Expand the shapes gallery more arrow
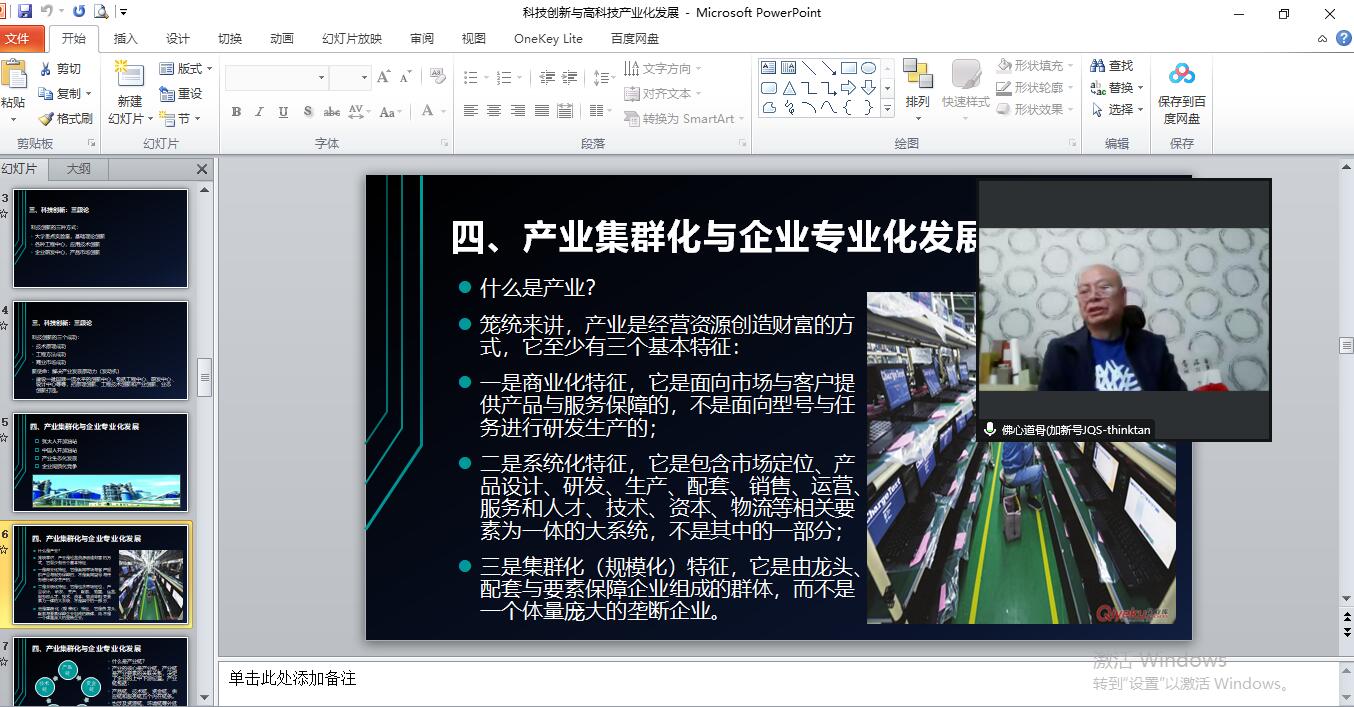The width and height of the screenshot is (1354, 707). point(887,108)
